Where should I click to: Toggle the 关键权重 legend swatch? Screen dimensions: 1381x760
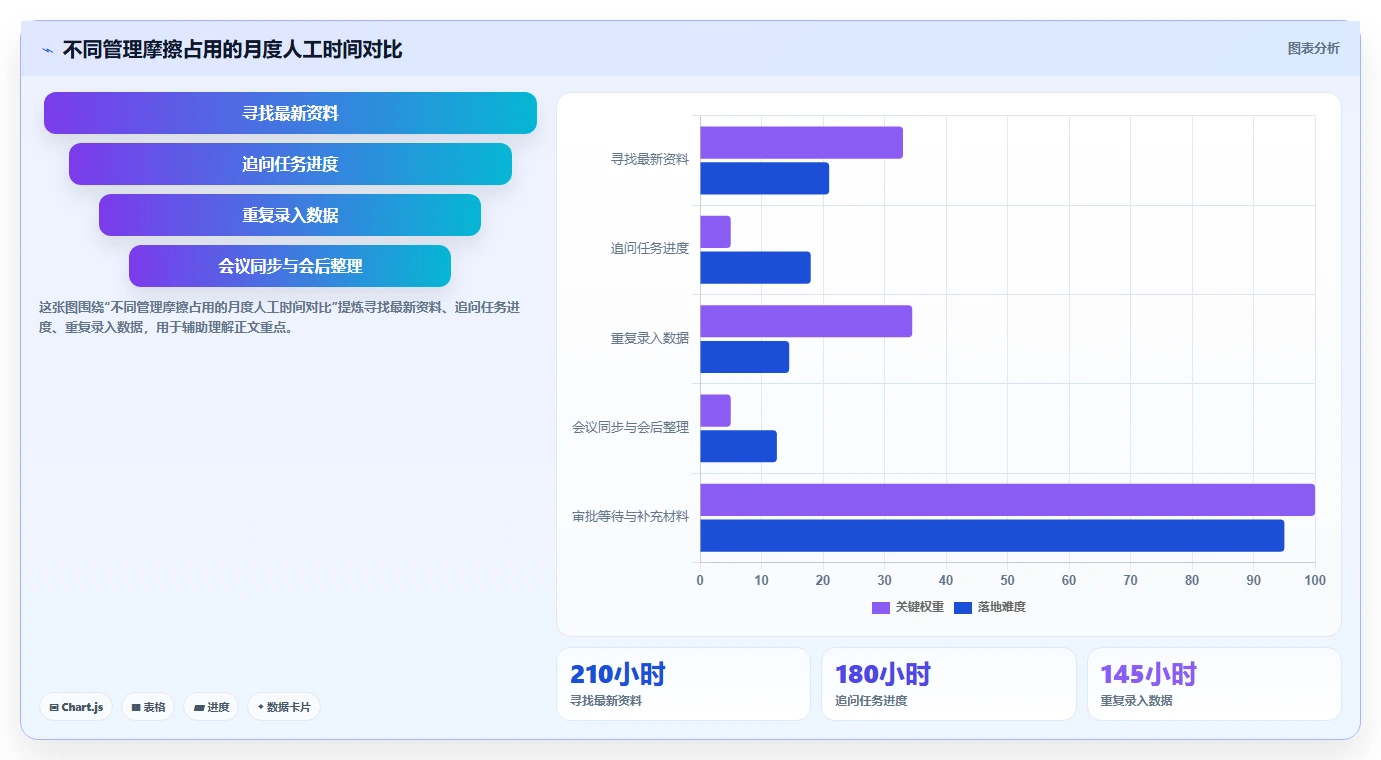(x=880, y=608)
